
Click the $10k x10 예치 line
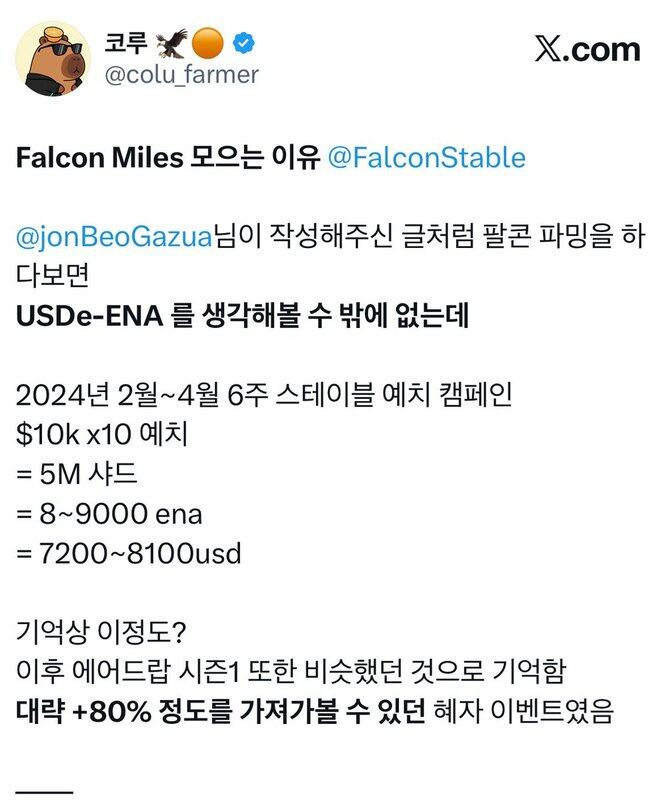[102, 434]
